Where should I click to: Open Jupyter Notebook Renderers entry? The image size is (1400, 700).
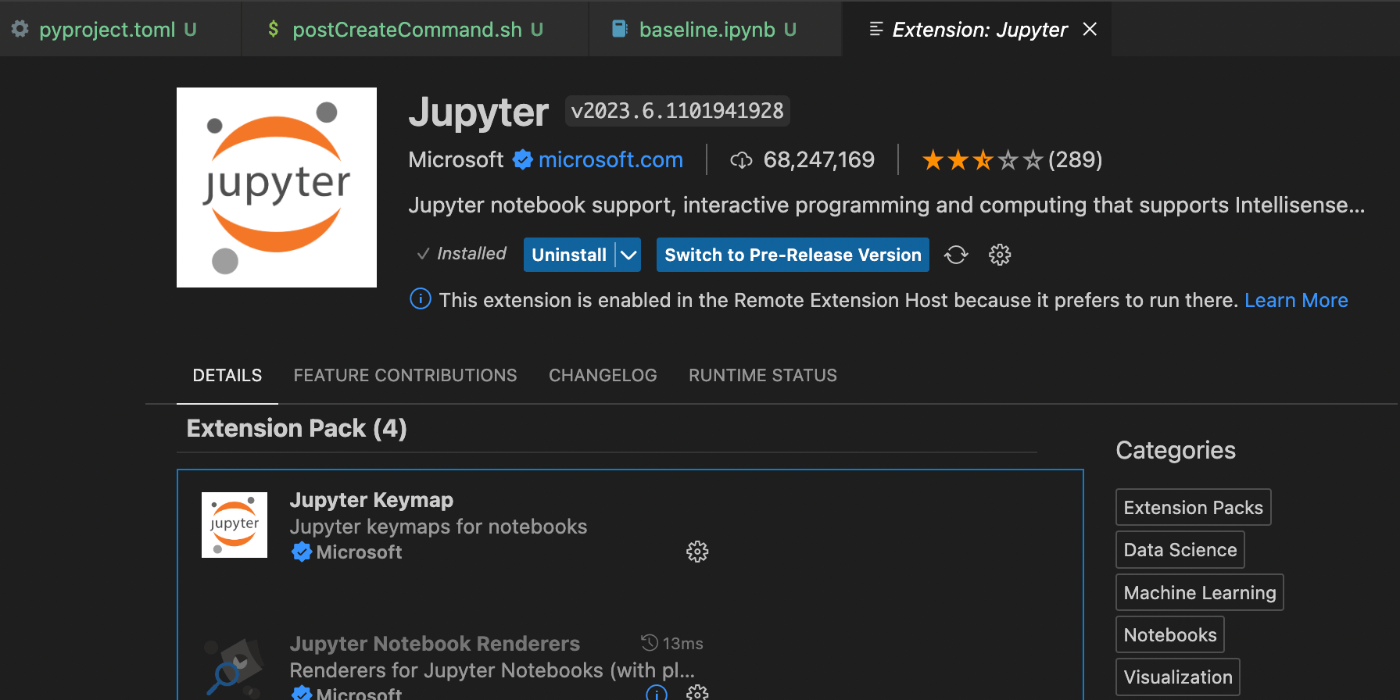pyautogui.click(x=435, y=644)
